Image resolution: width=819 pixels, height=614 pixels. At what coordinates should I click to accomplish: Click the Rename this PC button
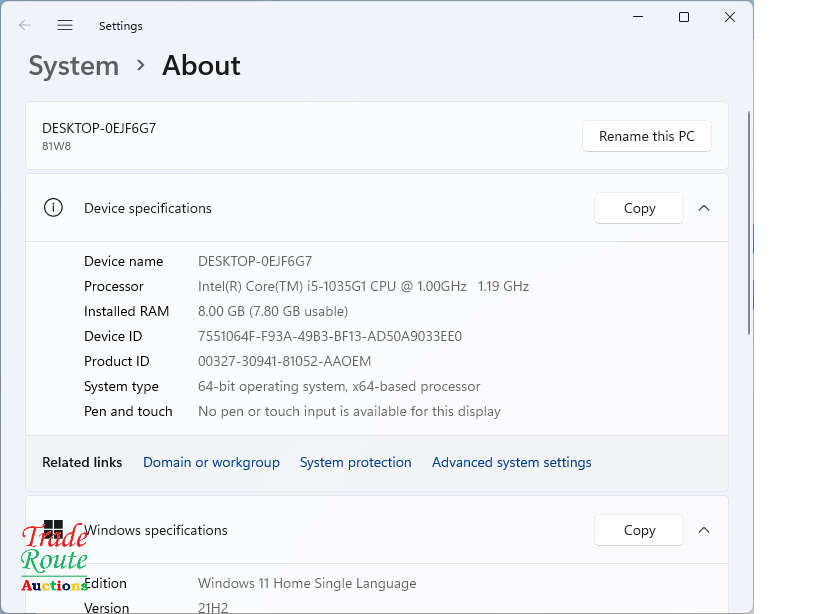click(x=646, y=136)
